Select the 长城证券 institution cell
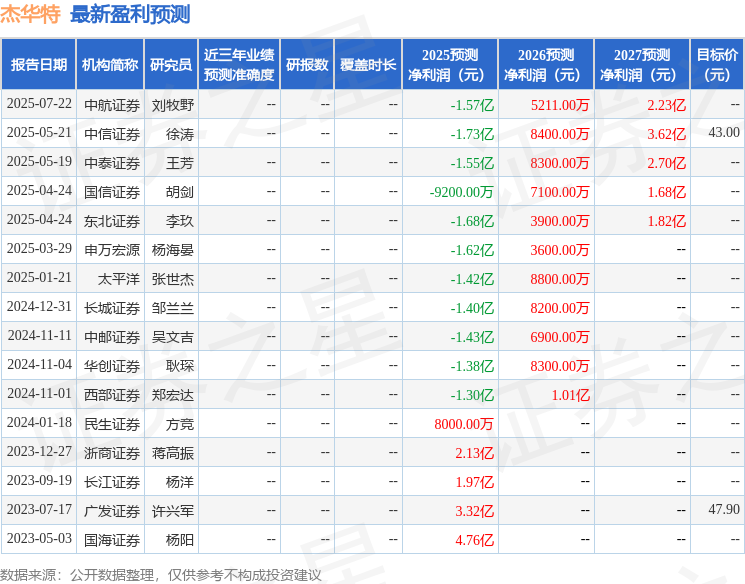This screenshot has width=745, height=584. [112, 308]
